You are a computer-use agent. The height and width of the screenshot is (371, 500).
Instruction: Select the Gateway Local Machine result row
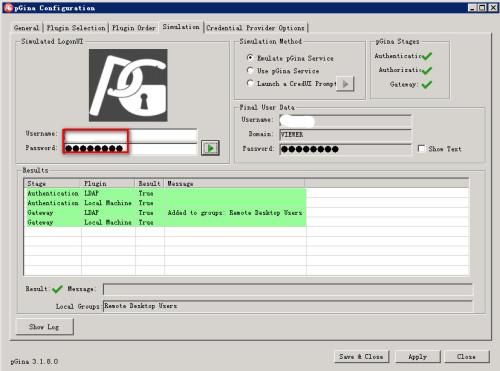coord(165,222)
